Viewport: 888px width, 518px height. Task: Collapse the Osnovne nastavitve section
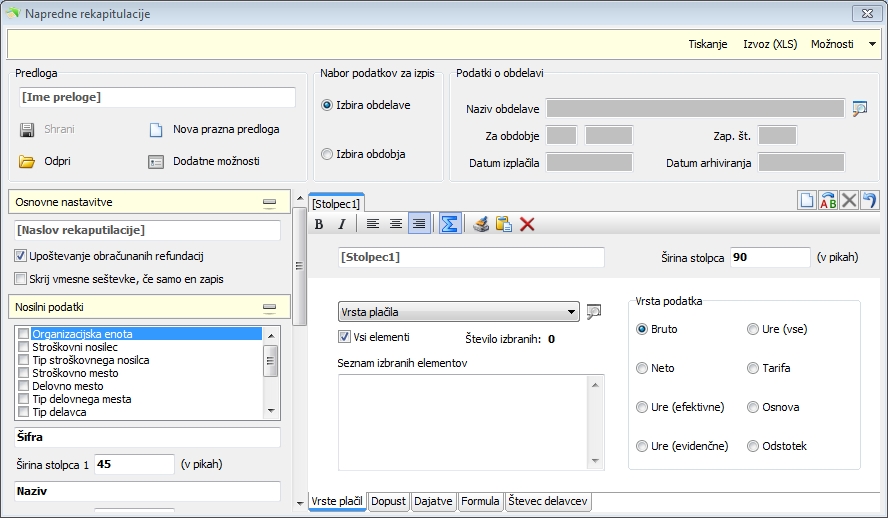tap(269, 202)
